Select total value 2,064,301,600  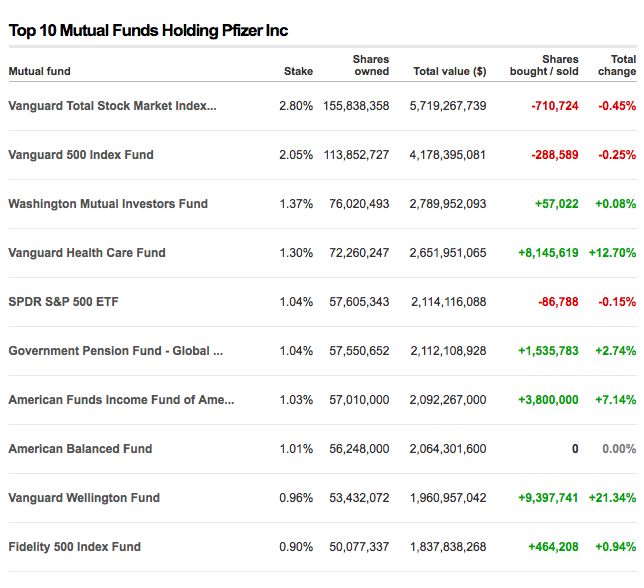(448, 449)
